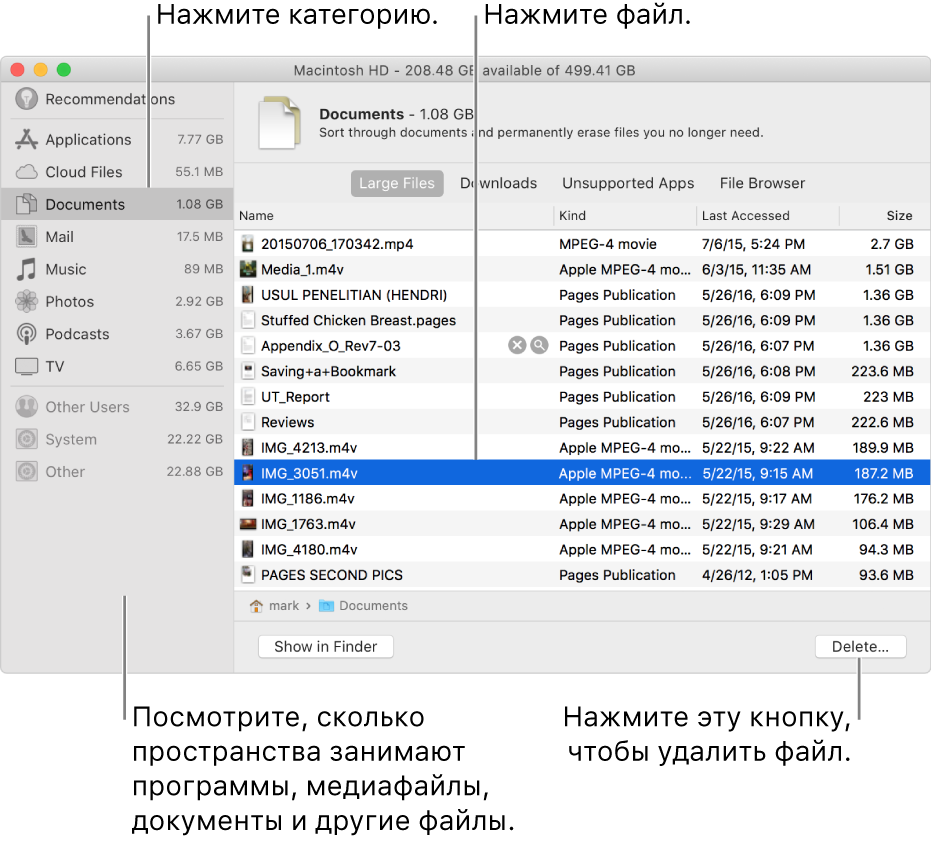Select the file named Media_1.m4v

coord(302,270)
